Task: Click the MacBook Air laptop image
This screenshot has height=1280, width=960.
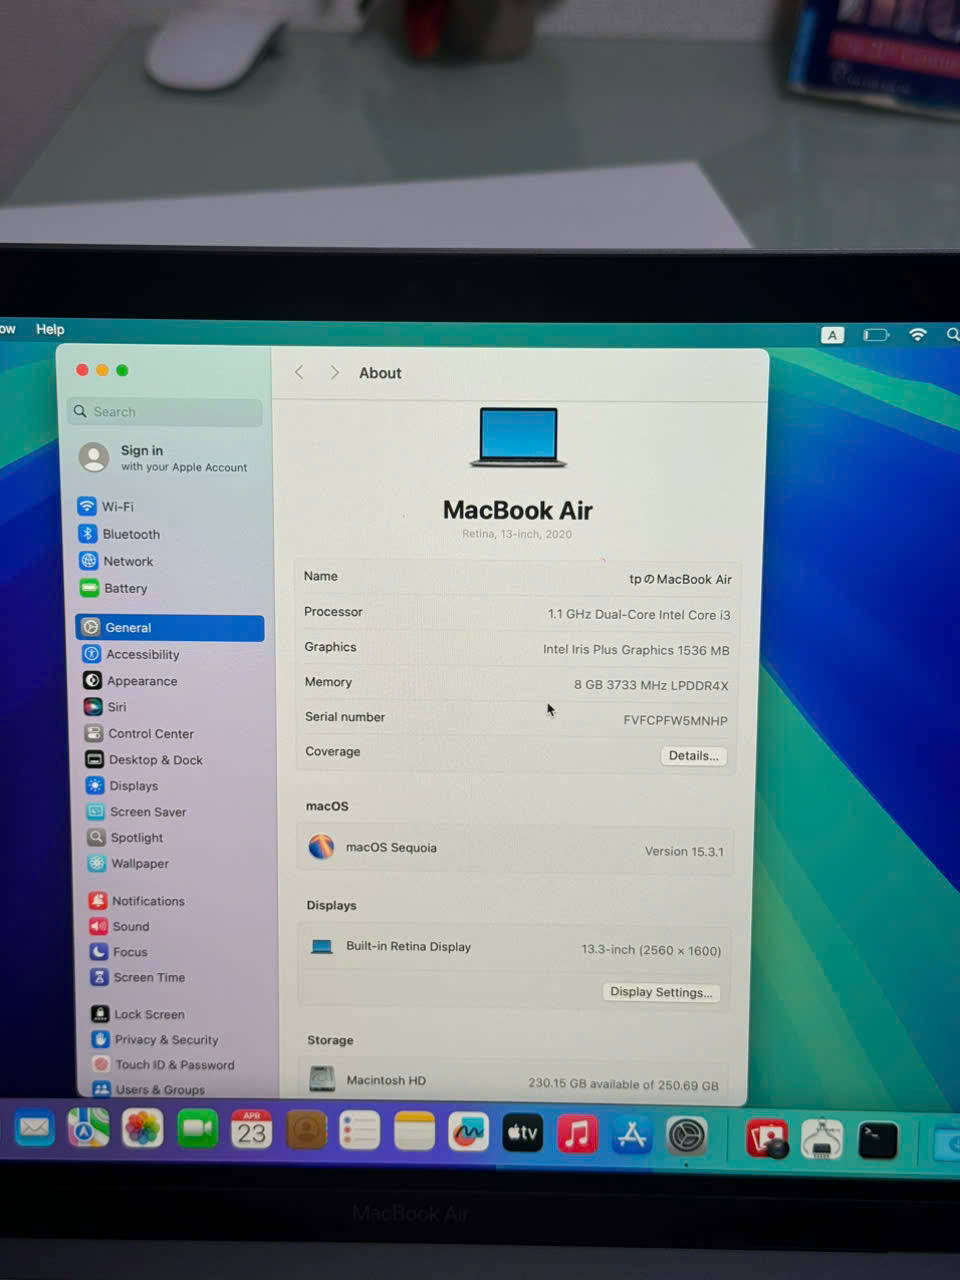Action: pos(518,437)
